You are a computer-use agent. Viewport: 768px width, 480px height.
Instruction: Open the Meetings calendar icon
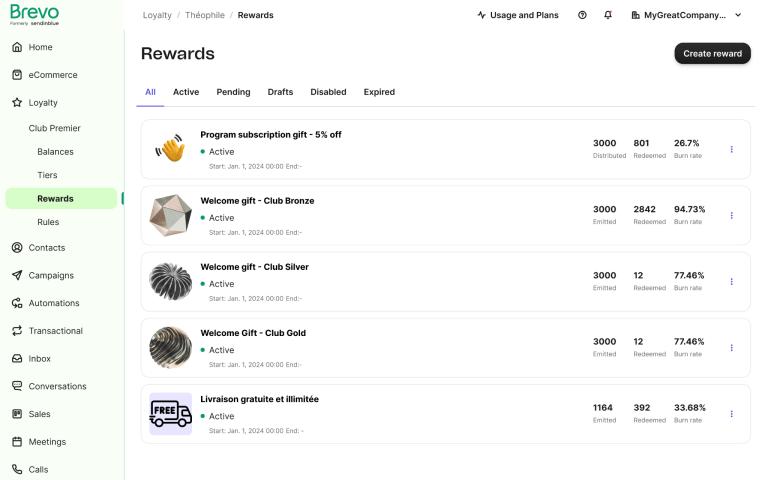pyautogui.click(x=17, y=442)
